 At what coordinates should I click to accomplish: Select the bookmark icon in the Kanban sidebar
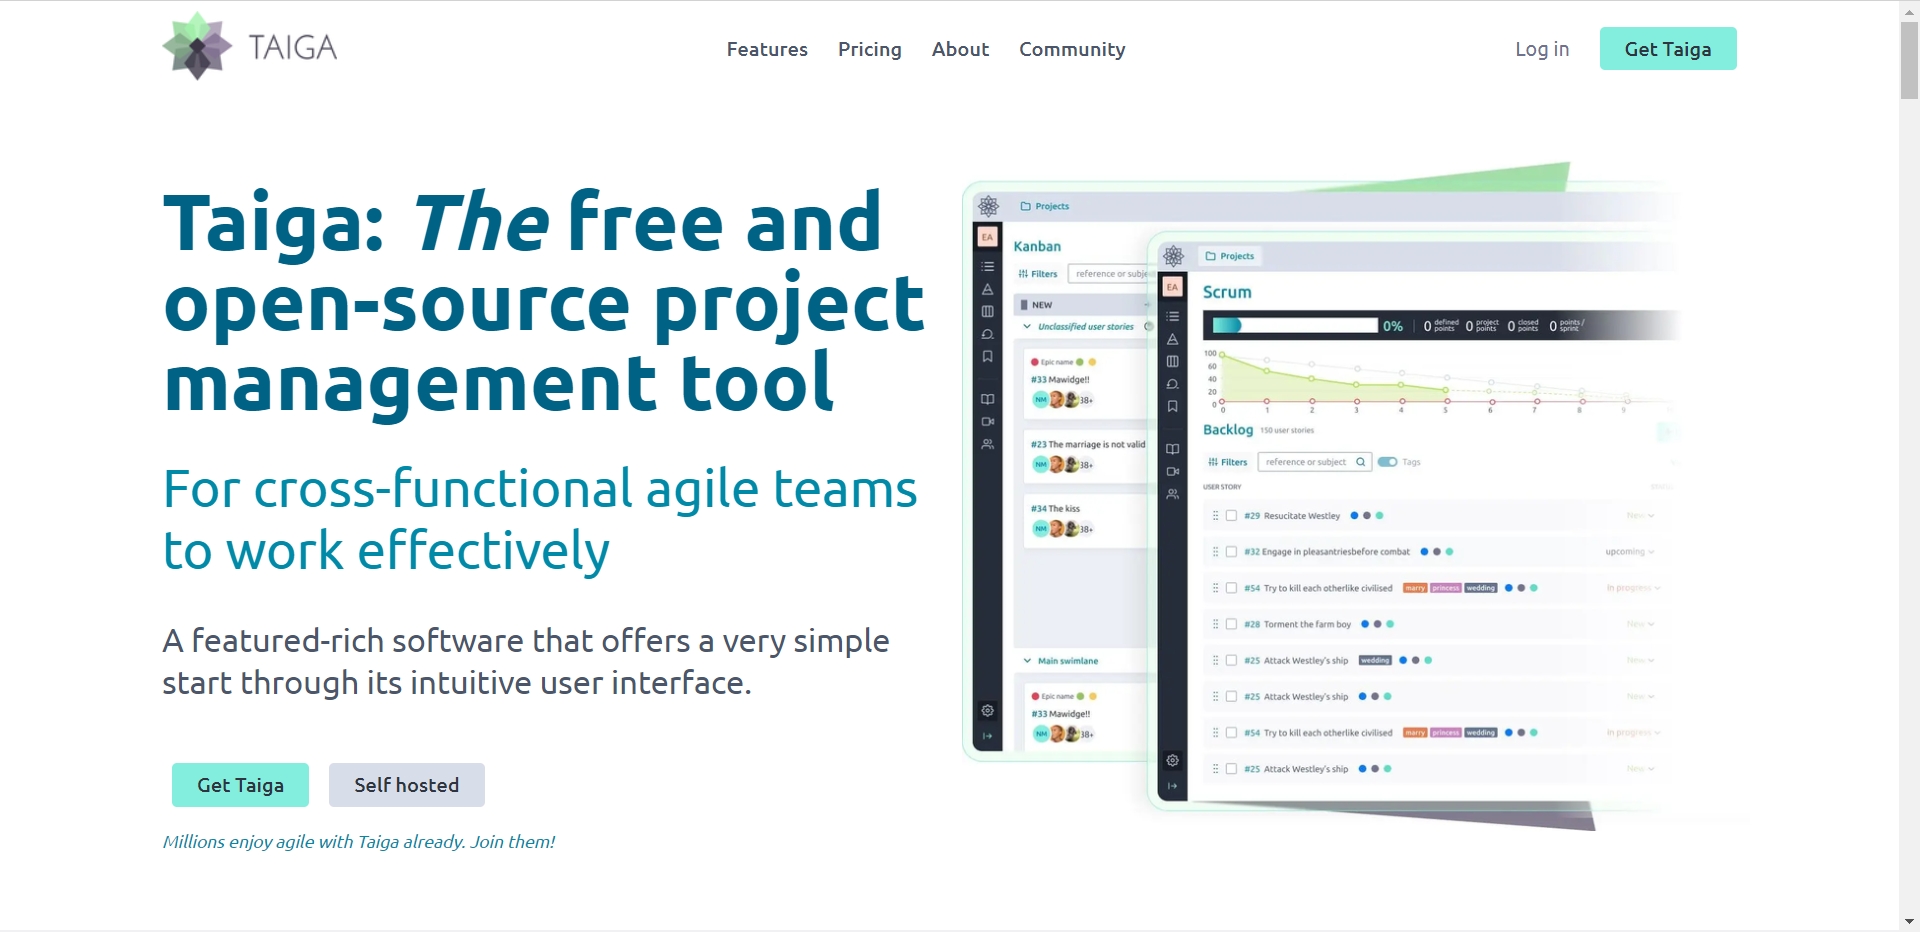click(x=987, y=356)
